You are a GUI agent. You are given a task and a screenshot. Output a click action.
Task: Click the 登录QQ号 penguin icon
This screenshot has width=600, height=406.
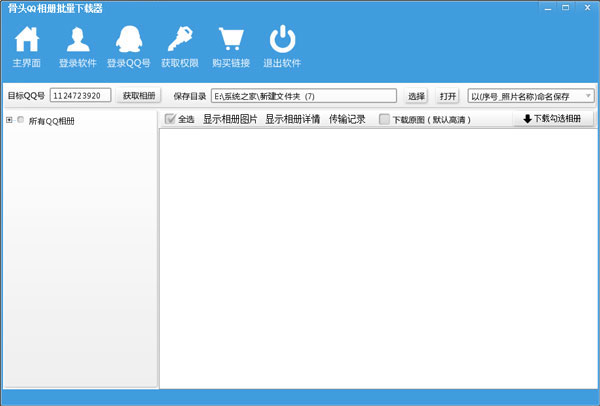click(x=129, y=39)
